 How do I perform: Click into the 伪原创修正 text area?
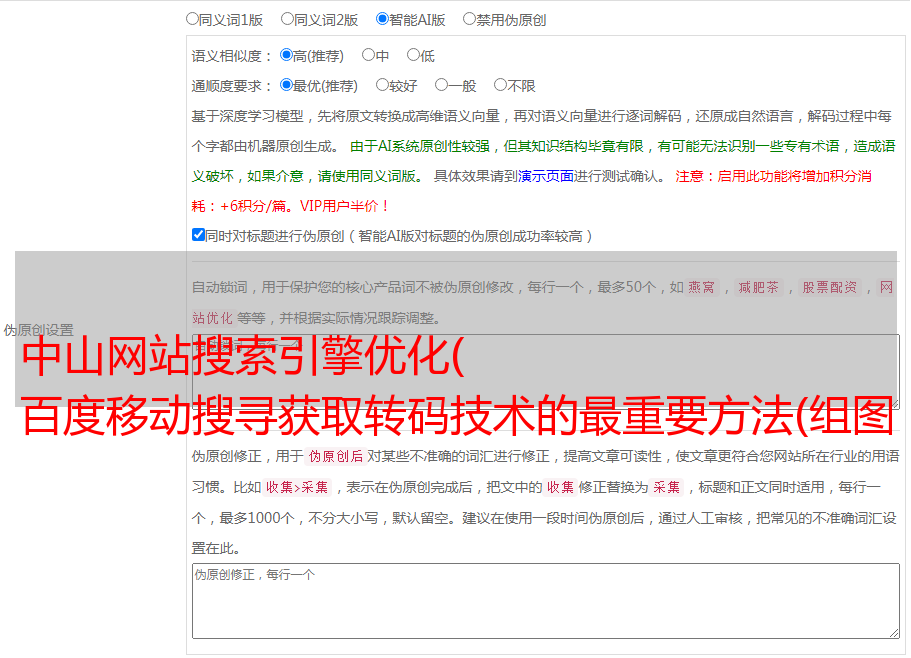pos(545,600)
